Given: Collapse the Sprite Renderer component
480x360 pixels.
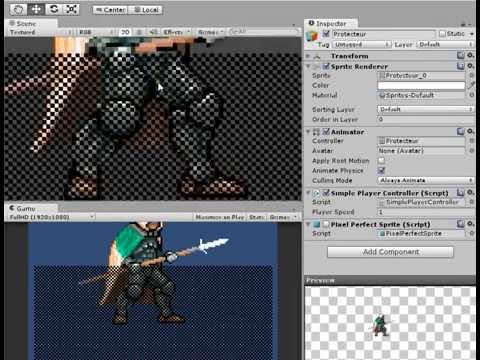Looking at the screenshot, I should pos(308,66).
